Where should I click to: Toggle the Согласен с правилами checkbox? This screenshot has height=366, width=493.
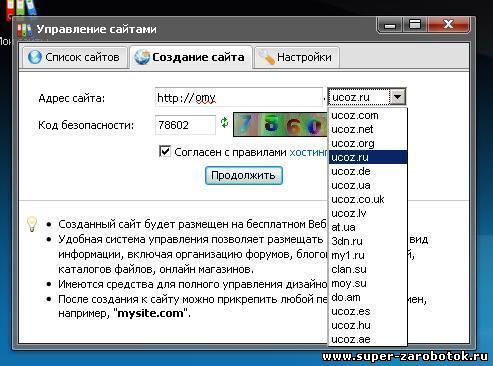(165, 152)
